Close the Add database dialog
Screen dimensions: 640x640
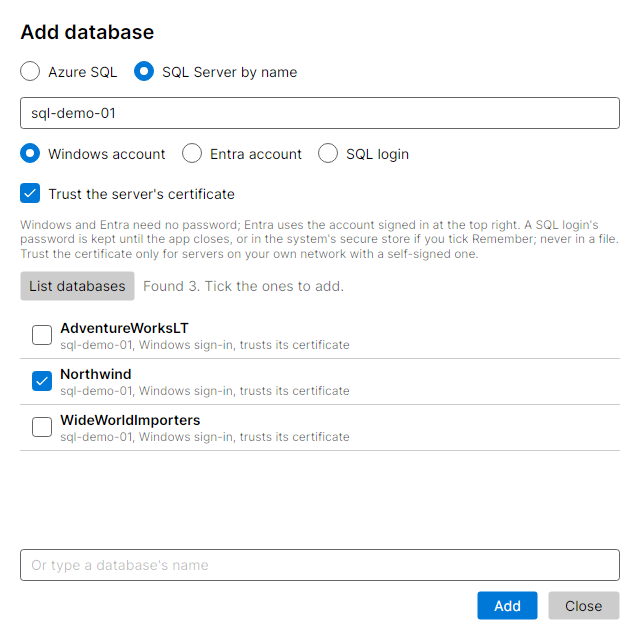click(584, 606)
